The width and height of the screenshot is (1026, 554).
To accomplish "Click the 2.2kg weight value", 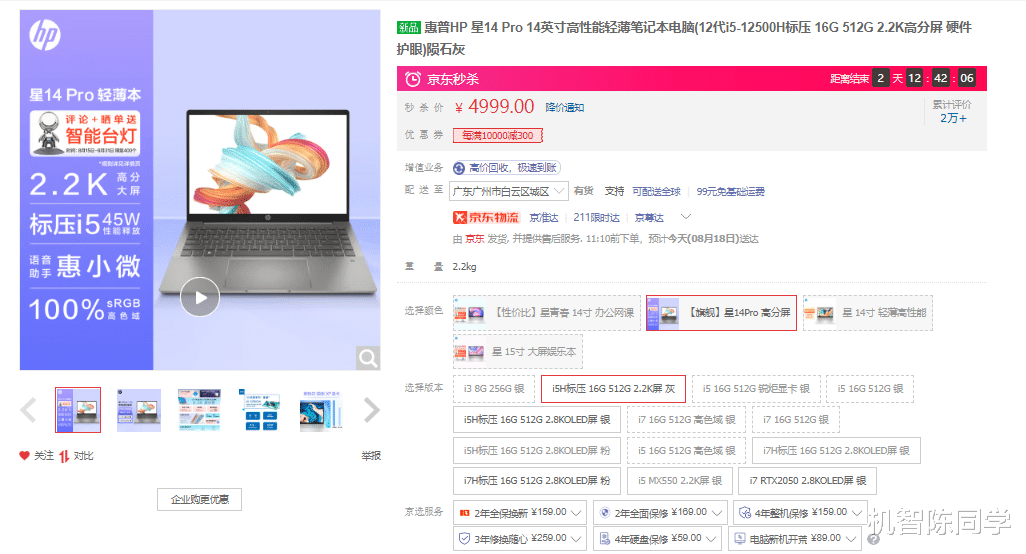I will pyautogui.click(x=465, y=266).
